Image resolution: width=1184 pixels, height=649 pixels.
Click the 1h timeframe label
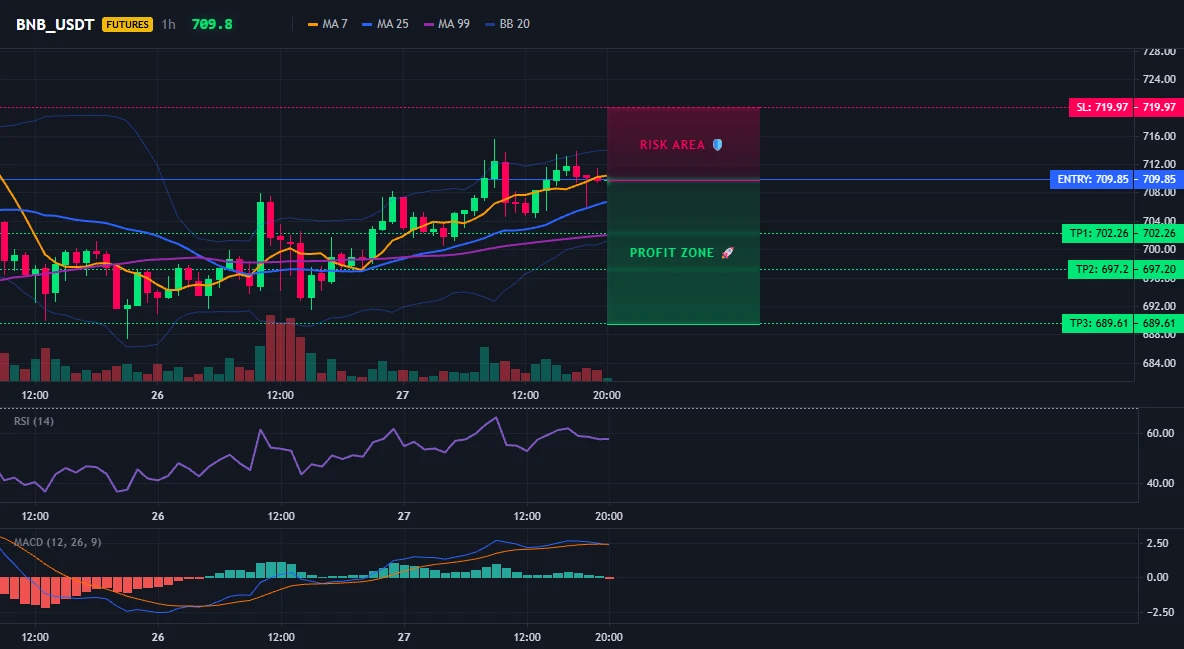coord(168,24)
